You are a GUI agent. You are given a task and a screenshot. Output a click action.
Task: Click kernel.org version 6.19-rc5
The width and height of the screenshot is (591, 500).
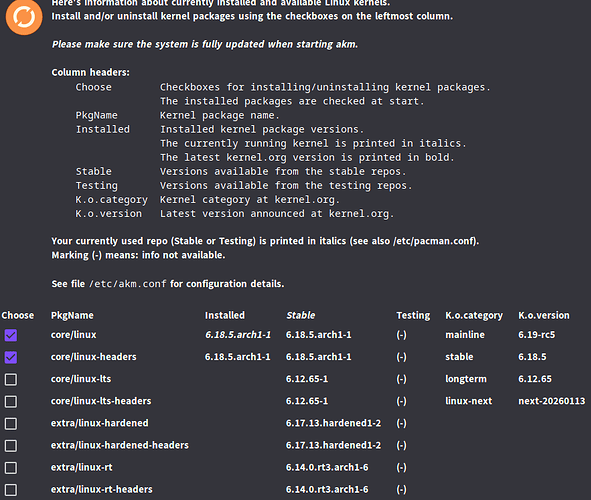pyautogui.click(x=537, y=335)
